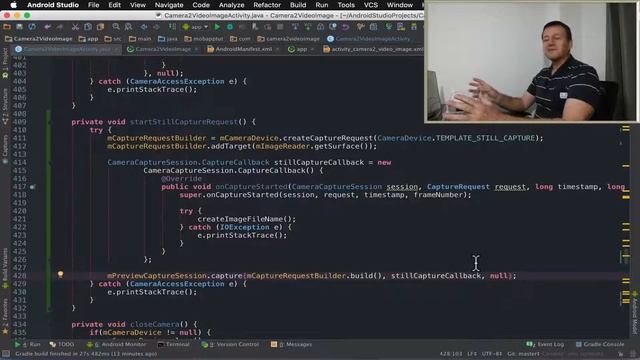Open the Analyze menu

231,5
